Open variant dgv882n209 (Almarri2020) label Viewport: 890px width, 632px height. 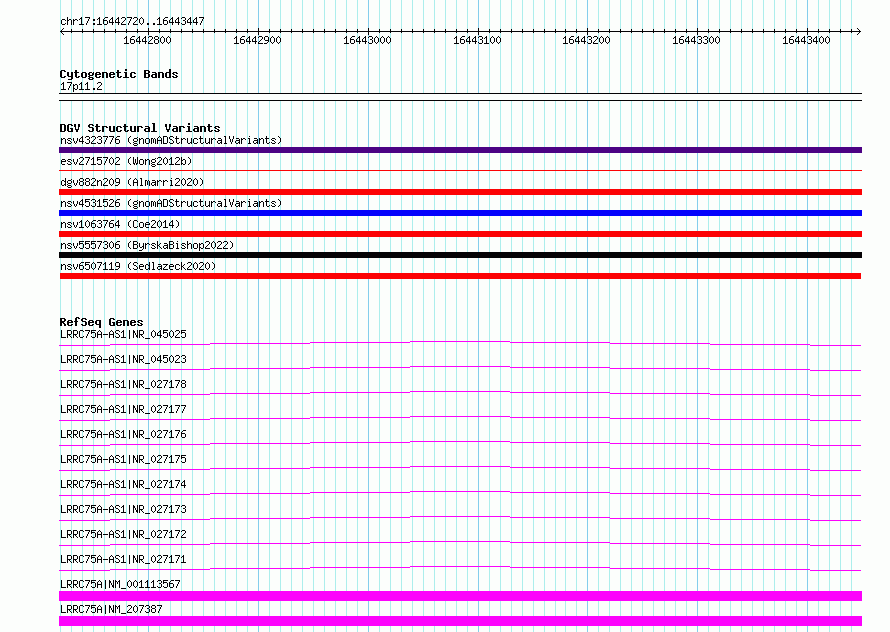pyautogui.click(x=132, y=182)
